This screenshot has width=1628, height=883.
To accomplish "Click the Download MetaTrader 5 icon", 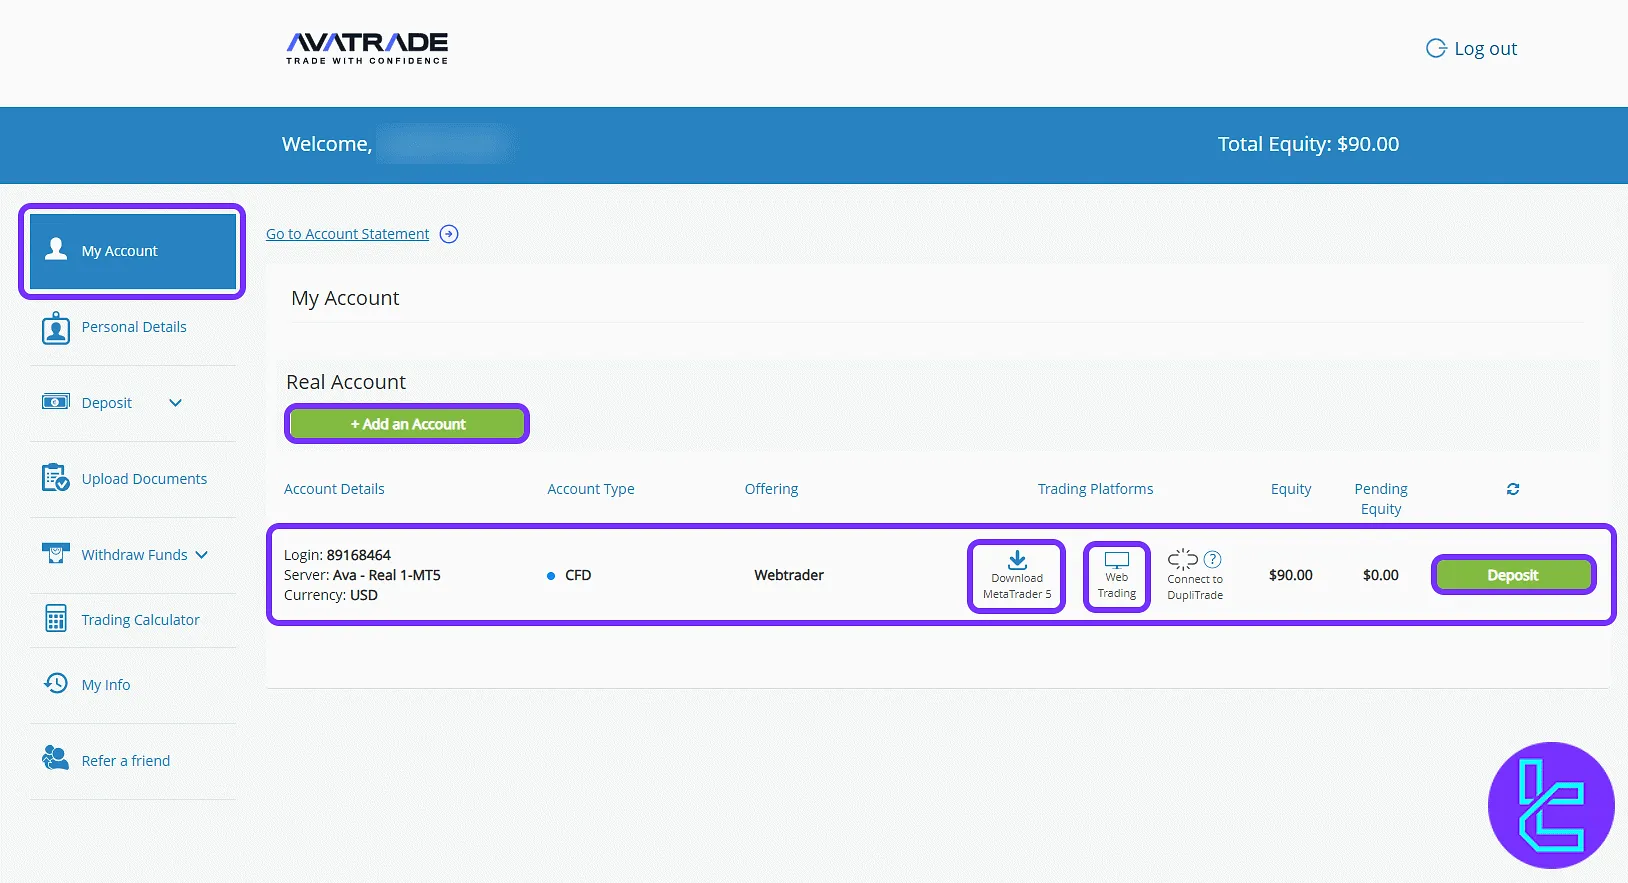I will click(1017, 560).
